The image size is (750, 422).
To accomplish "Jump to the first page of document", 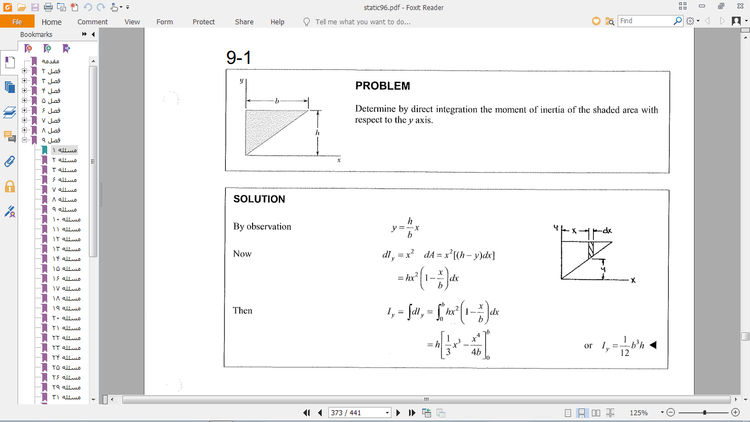I will pos(307,412).
